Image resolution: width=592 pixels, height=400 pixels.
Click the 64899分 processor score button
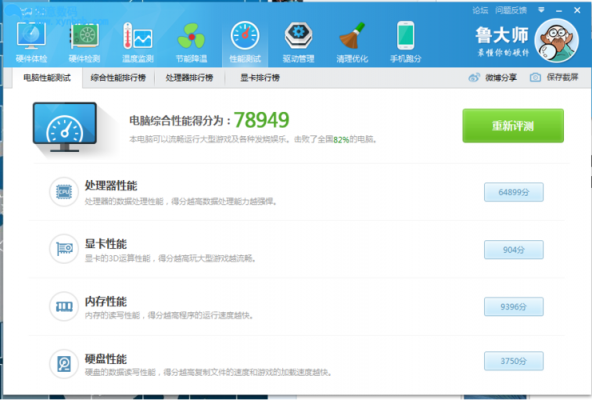[x=514, y=192]
